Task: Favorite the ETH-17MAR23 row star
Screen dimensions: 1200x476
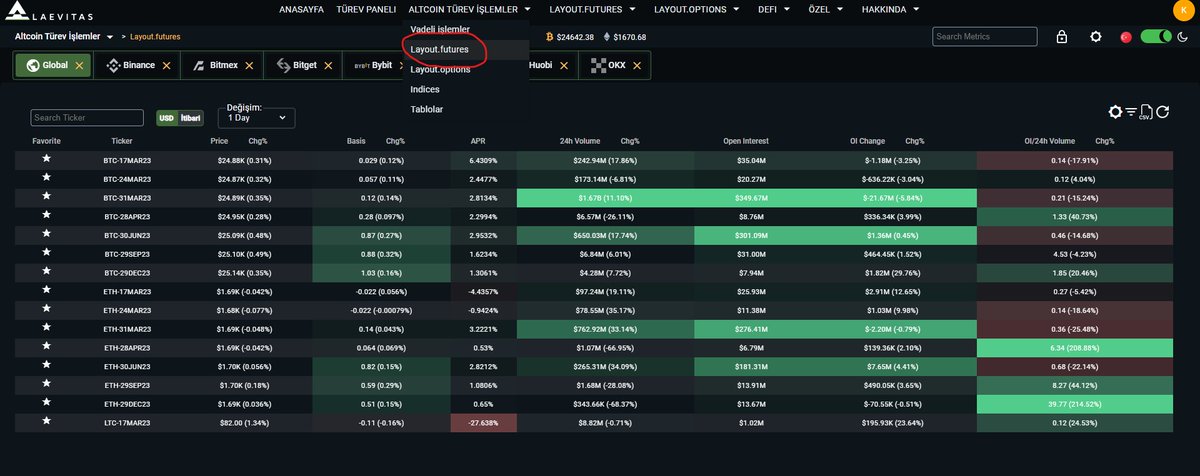Action: click(46, 290)
